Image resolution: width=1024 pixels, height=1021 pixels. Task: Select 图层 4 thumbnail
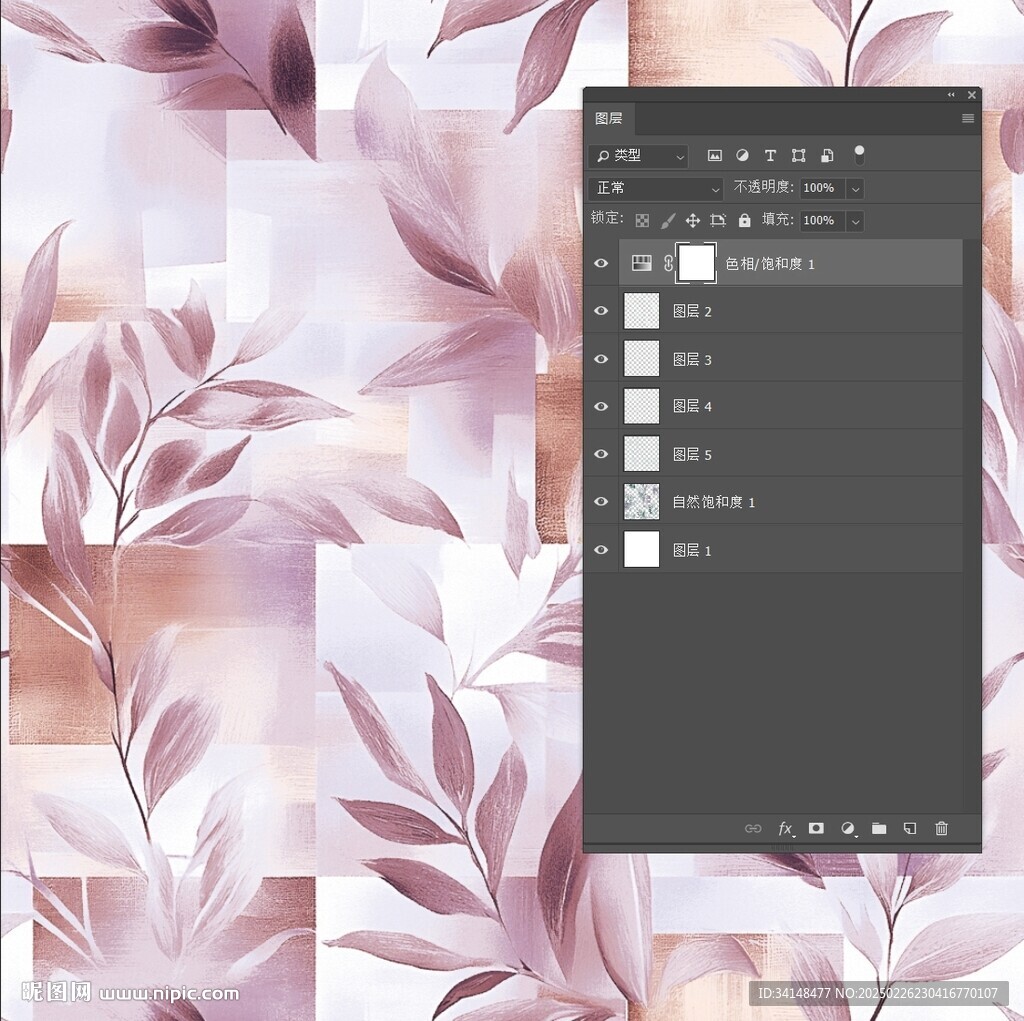click(641, 406)
